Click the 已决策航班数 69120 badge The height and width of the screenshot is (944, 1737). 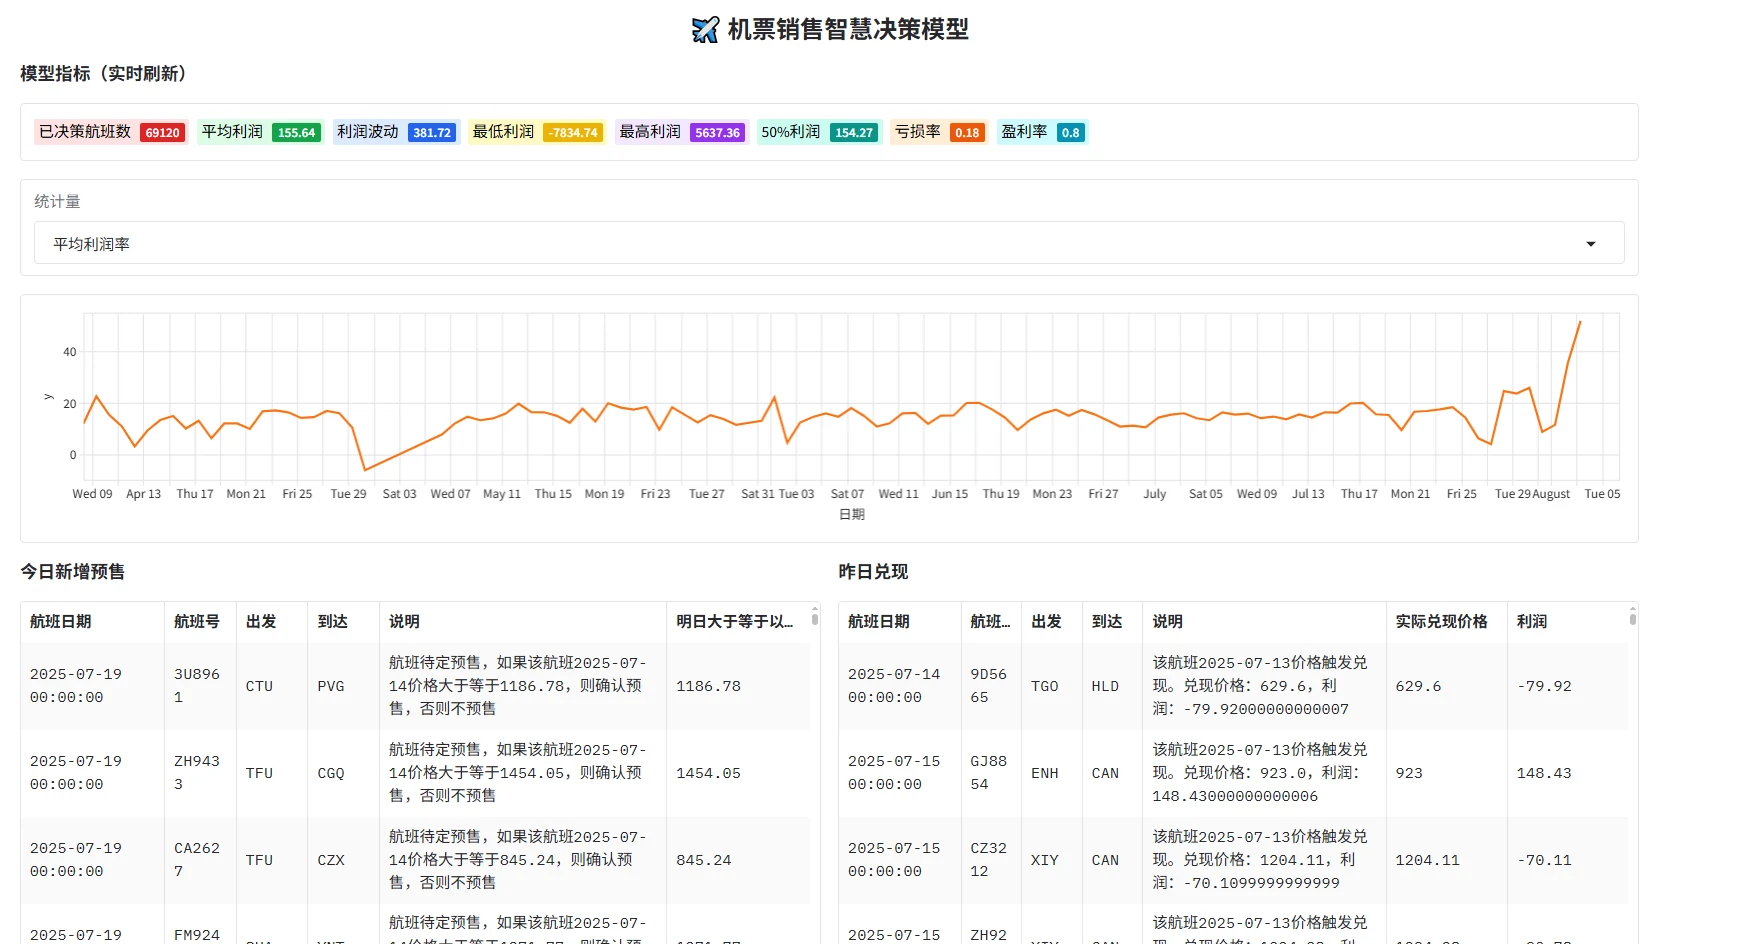pos(111,132)
